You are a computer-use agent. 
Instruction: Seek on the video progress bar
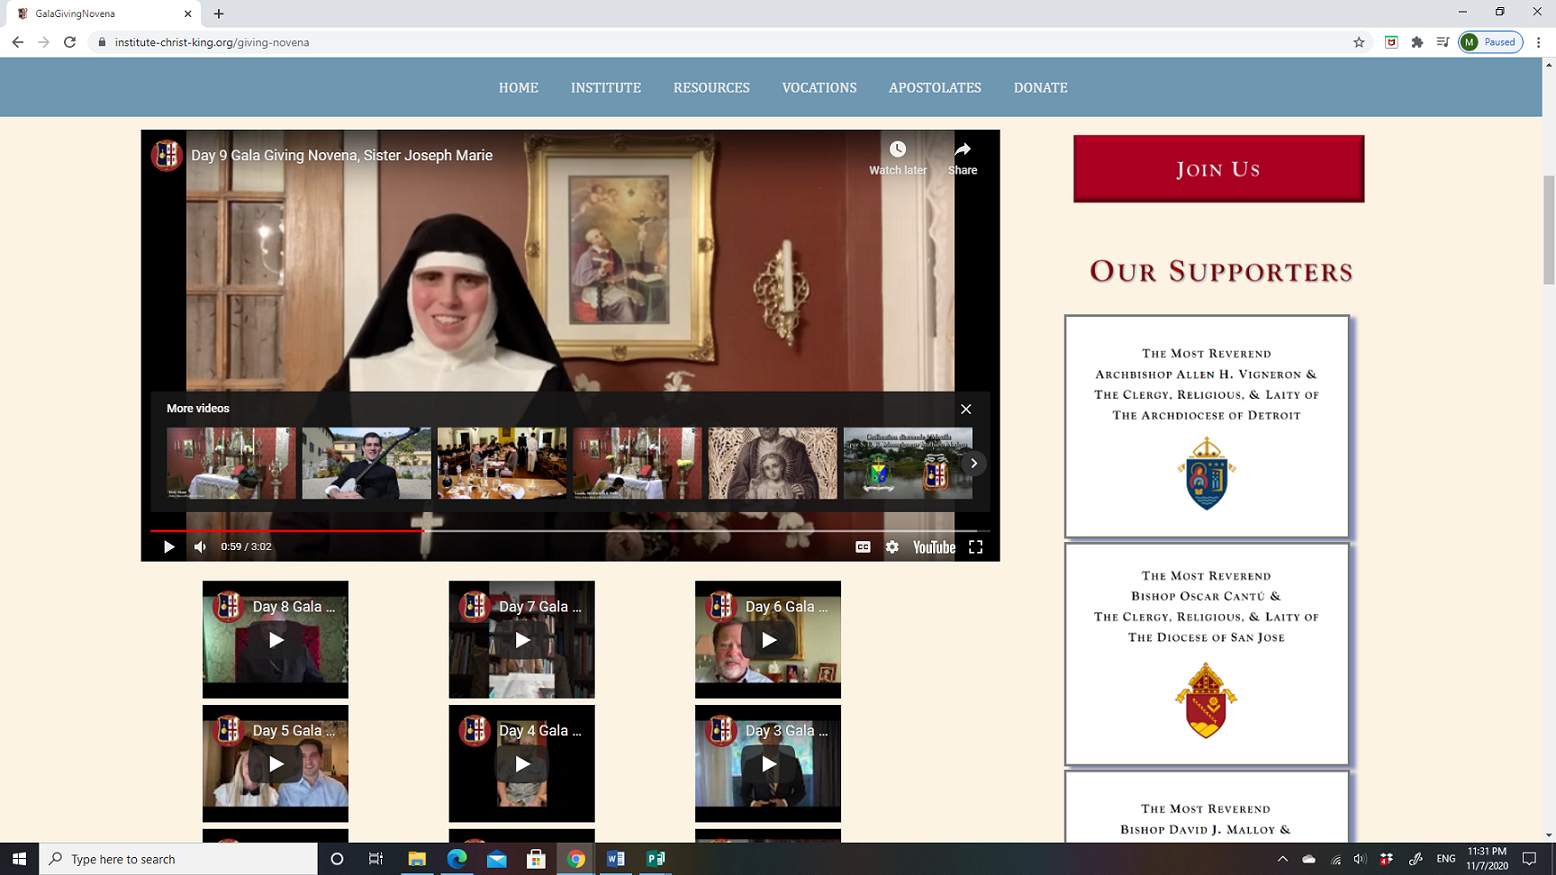[570, 530]
